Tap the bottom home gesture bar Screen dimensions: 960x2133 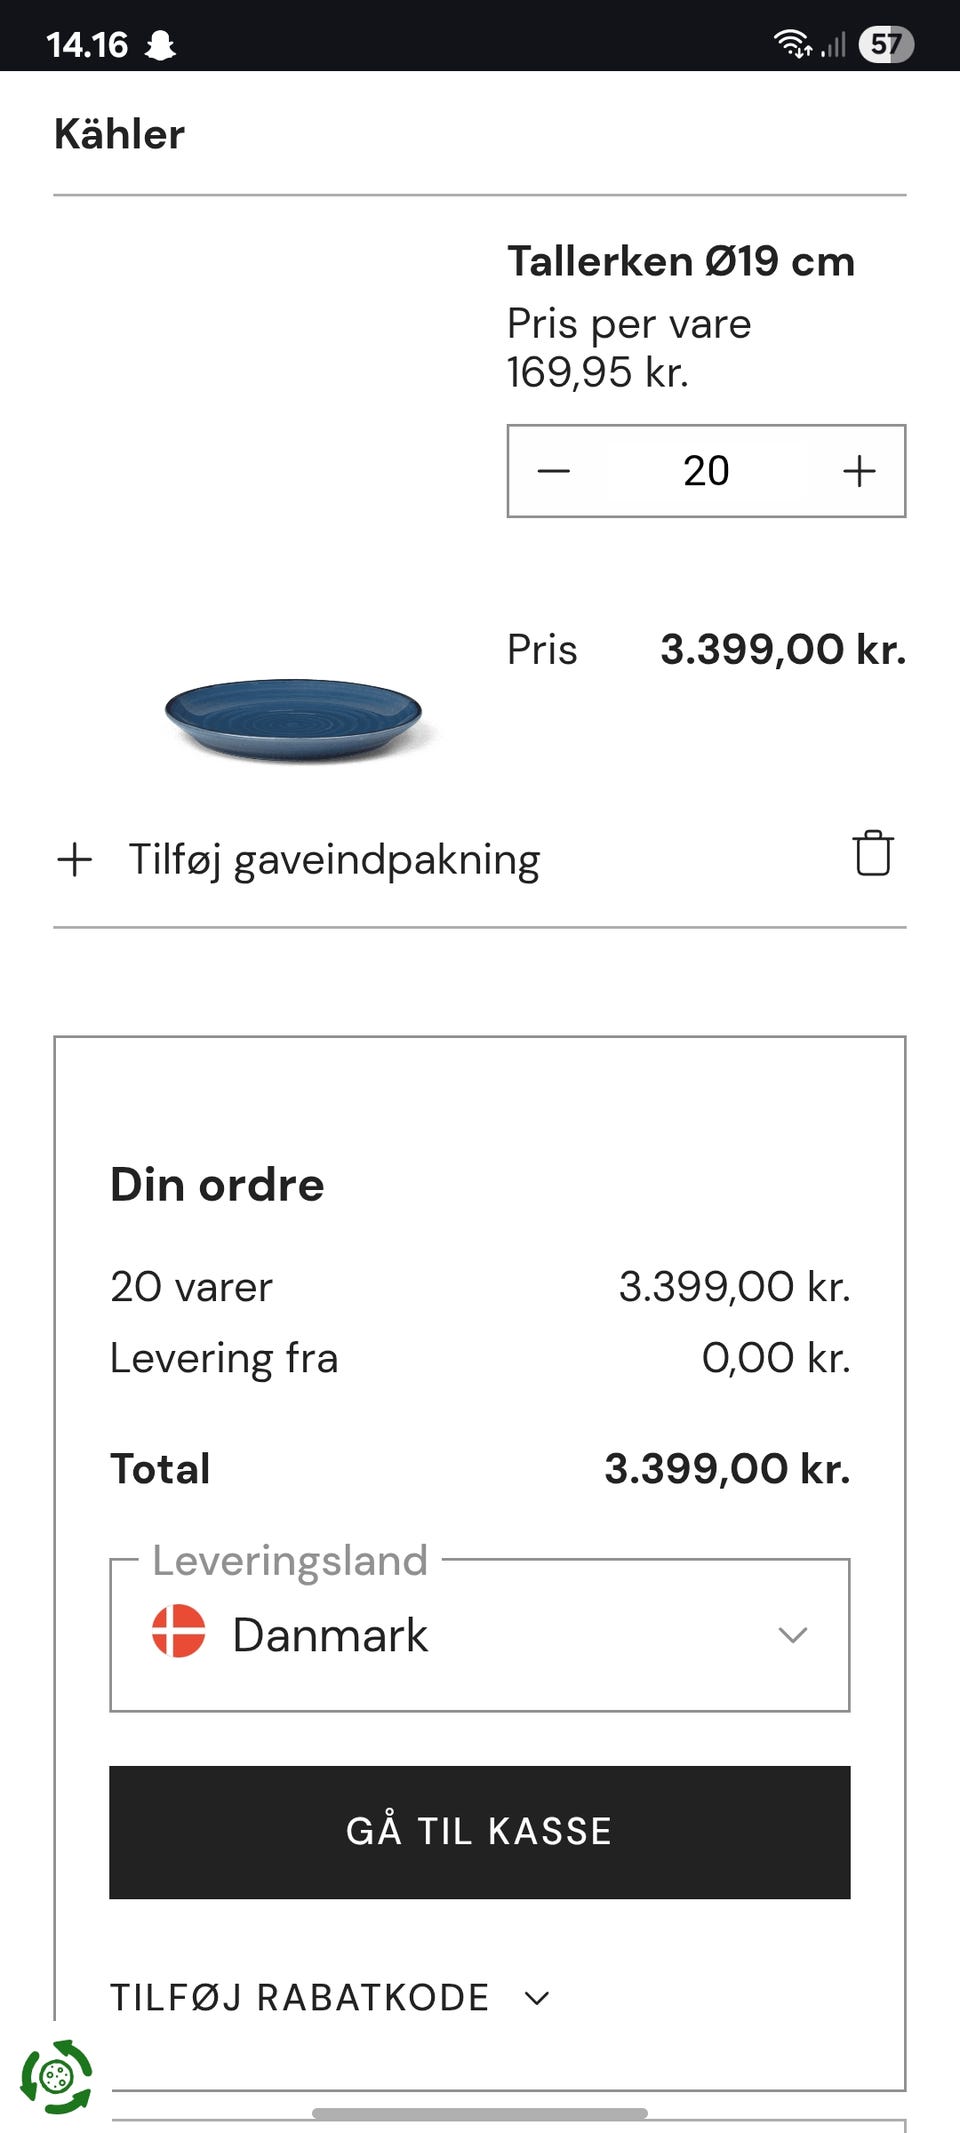(x=480, y=2113)
